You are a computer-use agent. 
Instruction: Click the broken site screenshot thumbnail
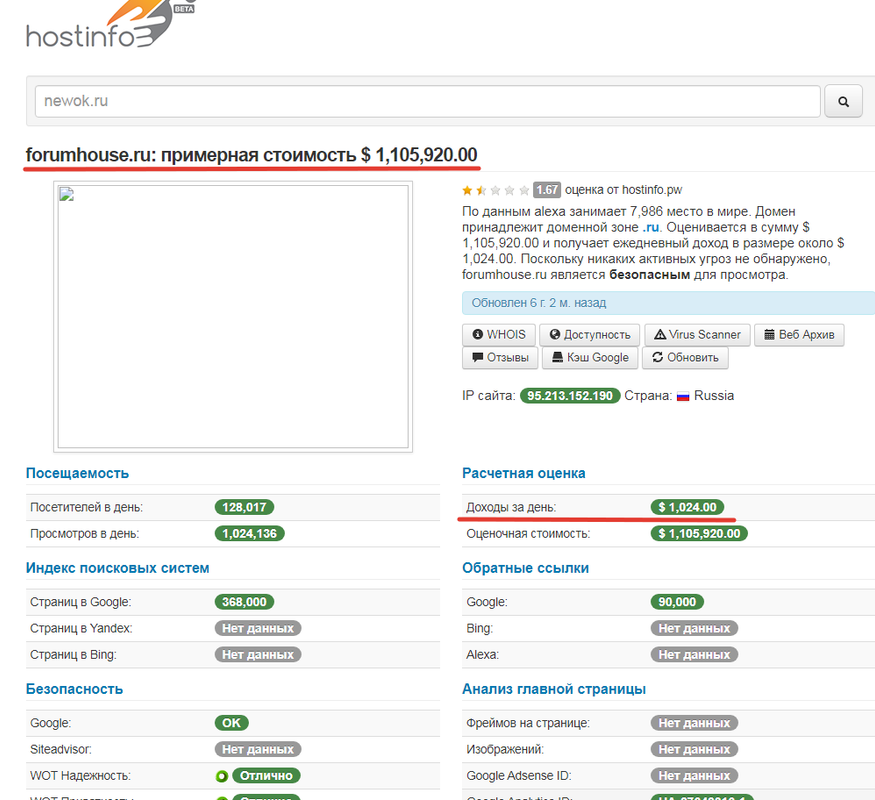(x=233, y=316)
